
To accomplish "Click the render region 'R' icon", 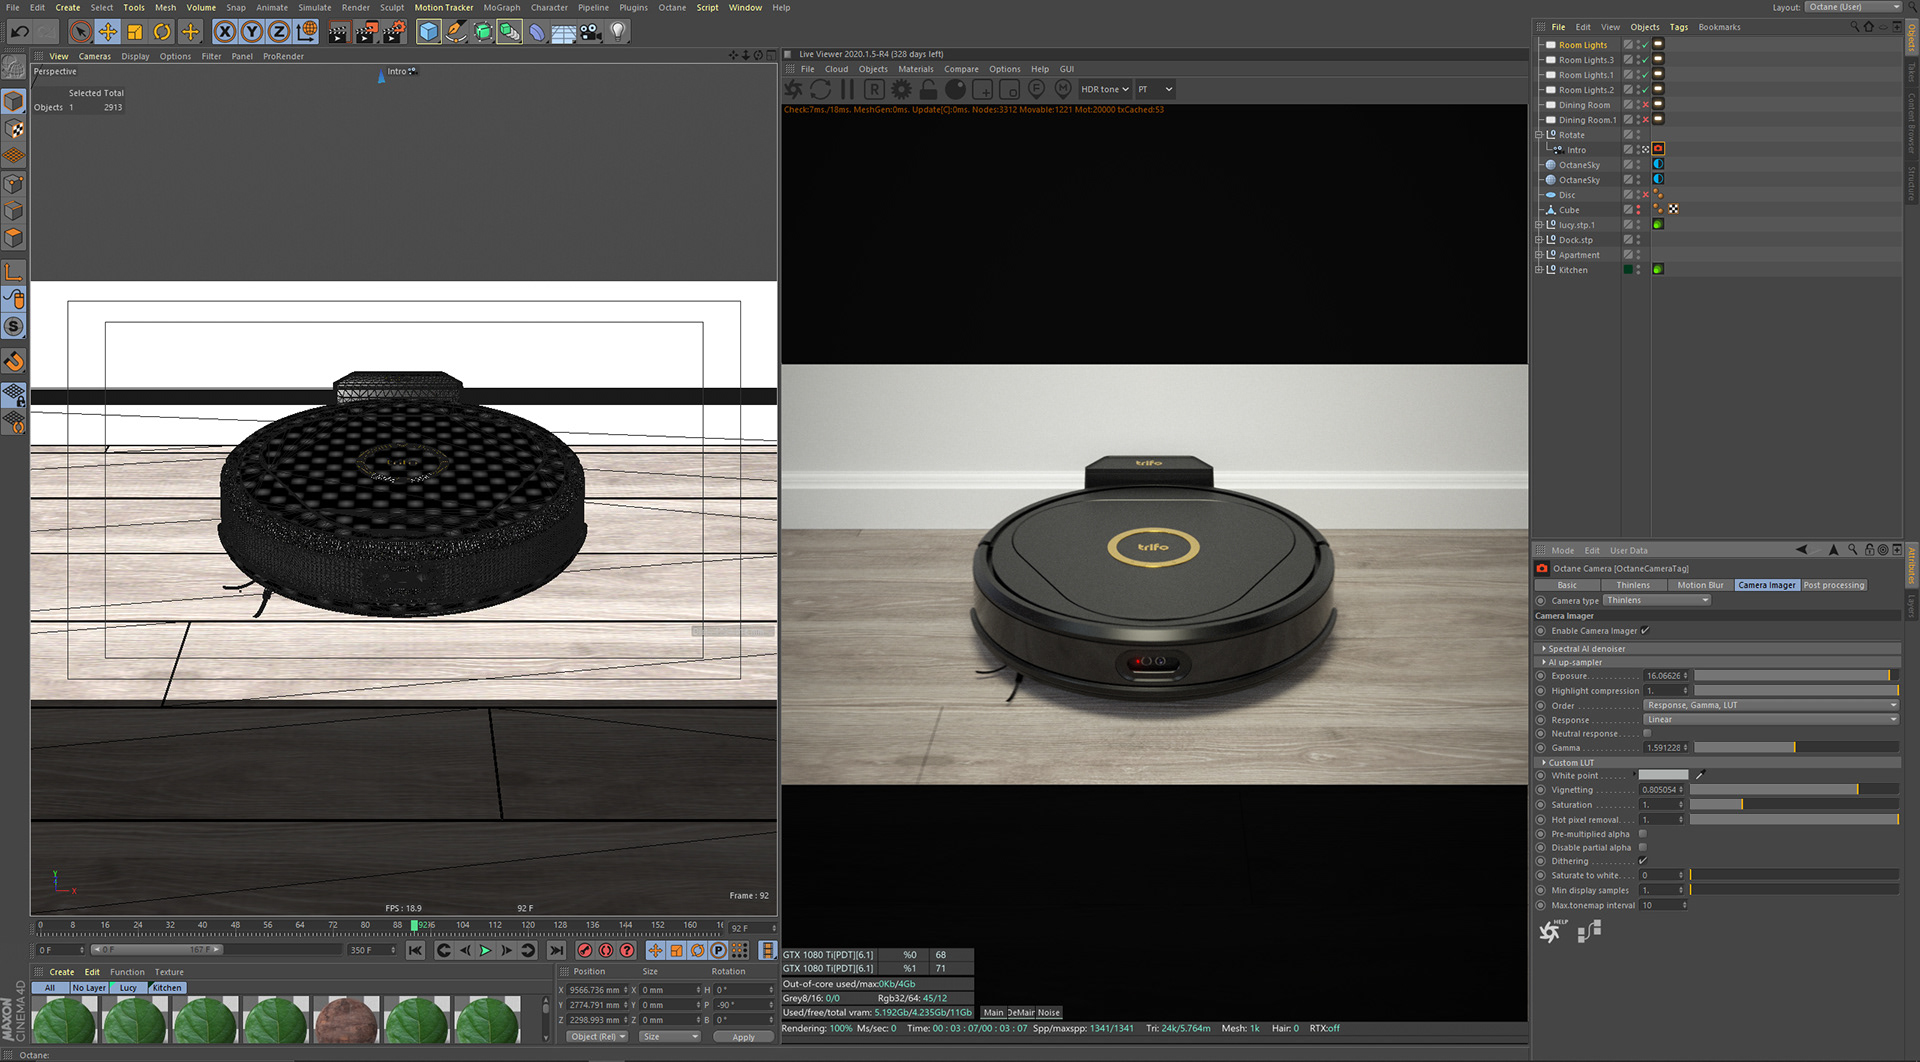I will click(x=874, y=89).
